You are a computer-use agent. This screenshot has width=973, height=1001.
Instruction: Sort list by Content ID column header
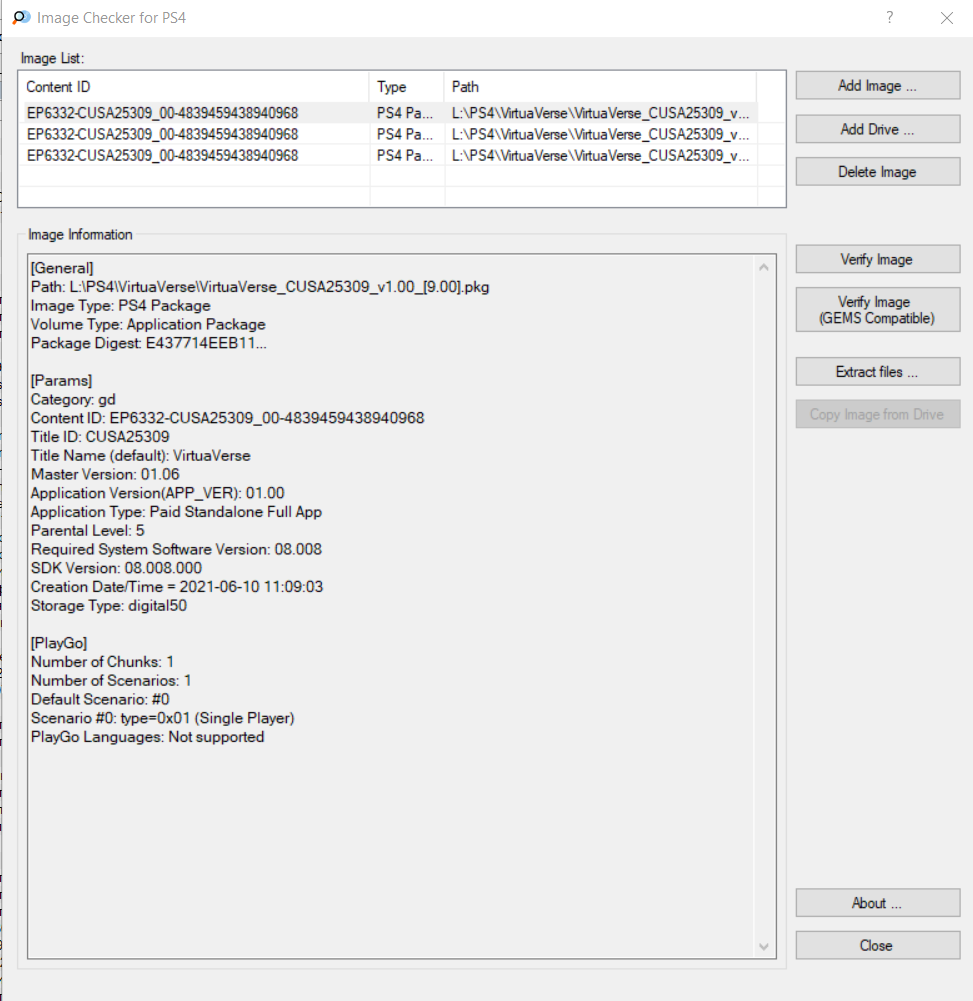pyautogui.click(x=194, y=87)
